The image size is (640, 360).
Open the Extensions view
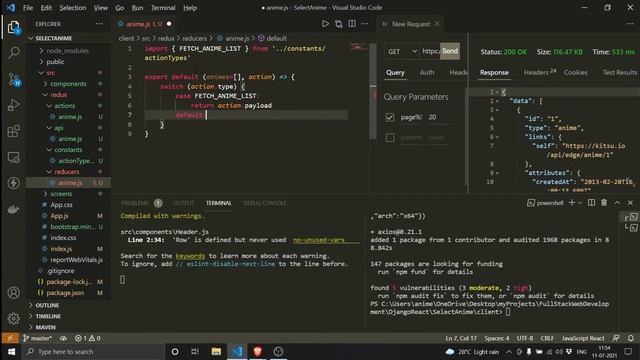(13, 131)
